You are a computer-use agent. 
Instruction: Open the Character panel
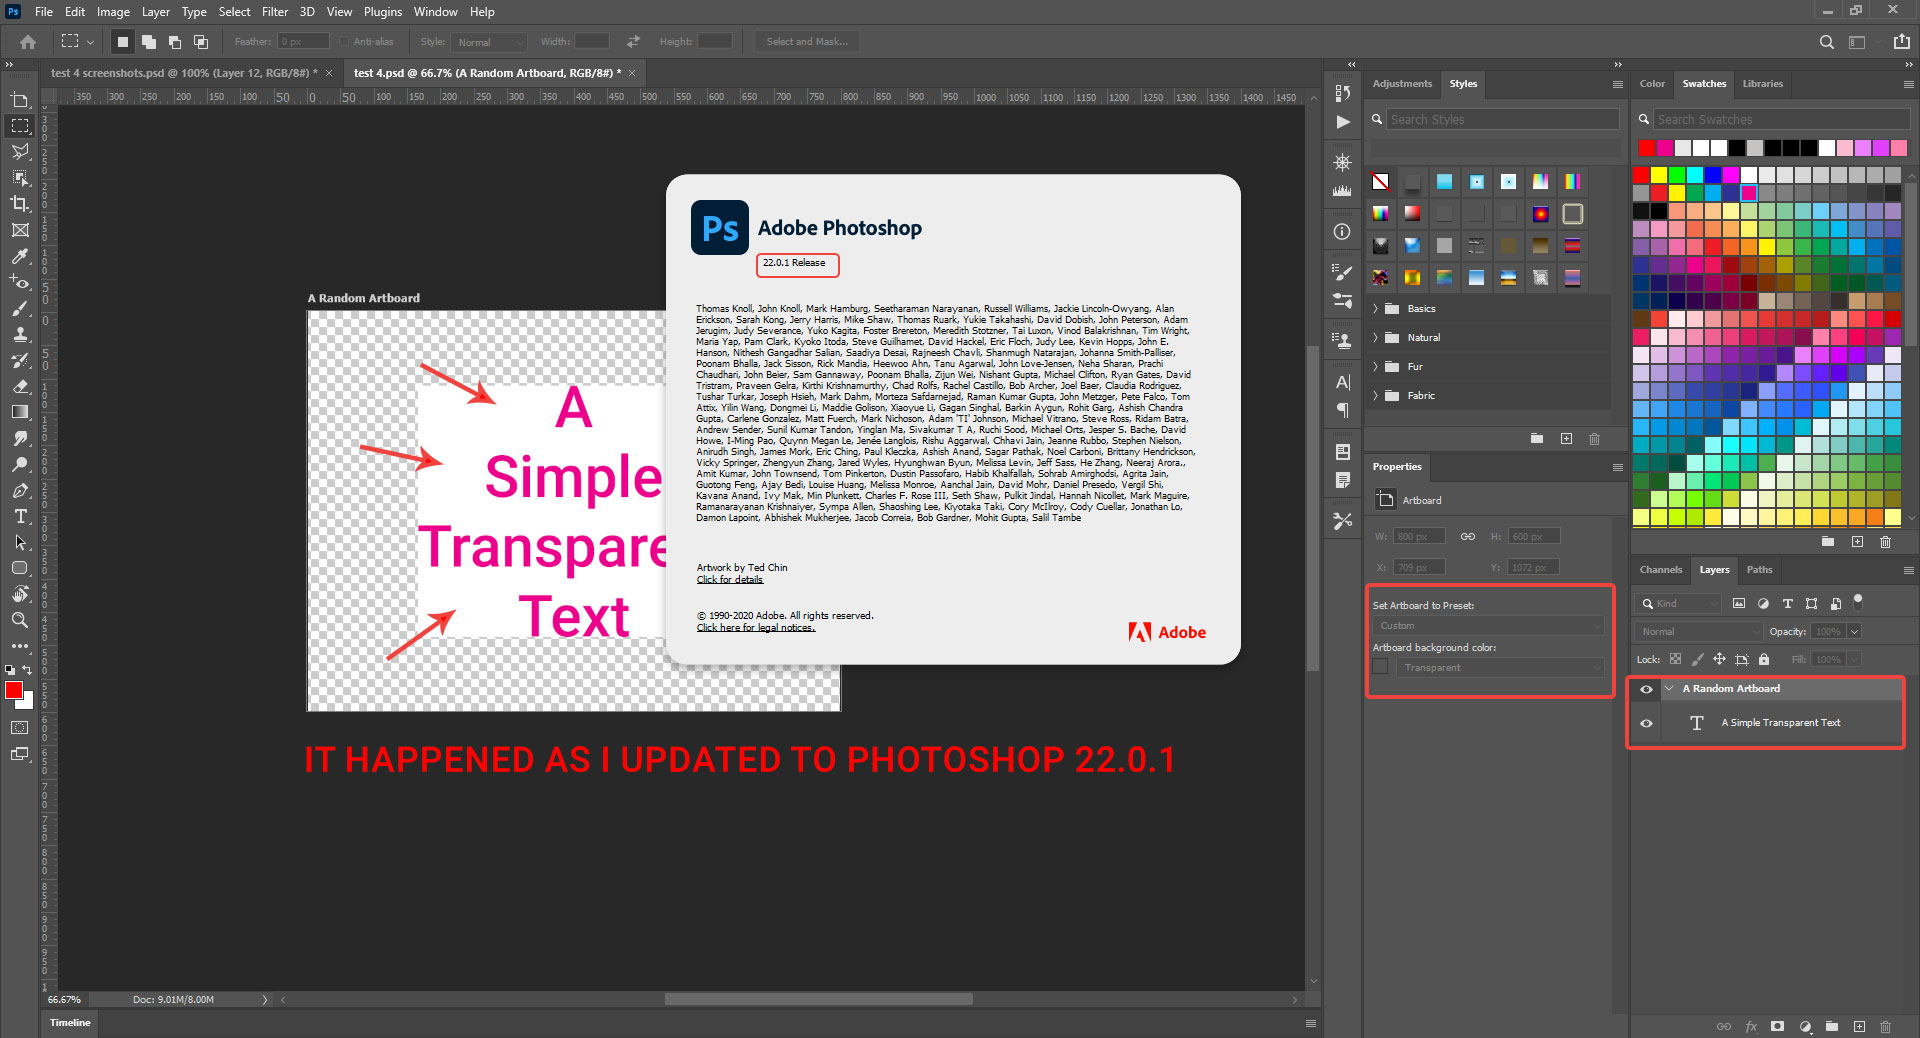tap(1342, 382)
